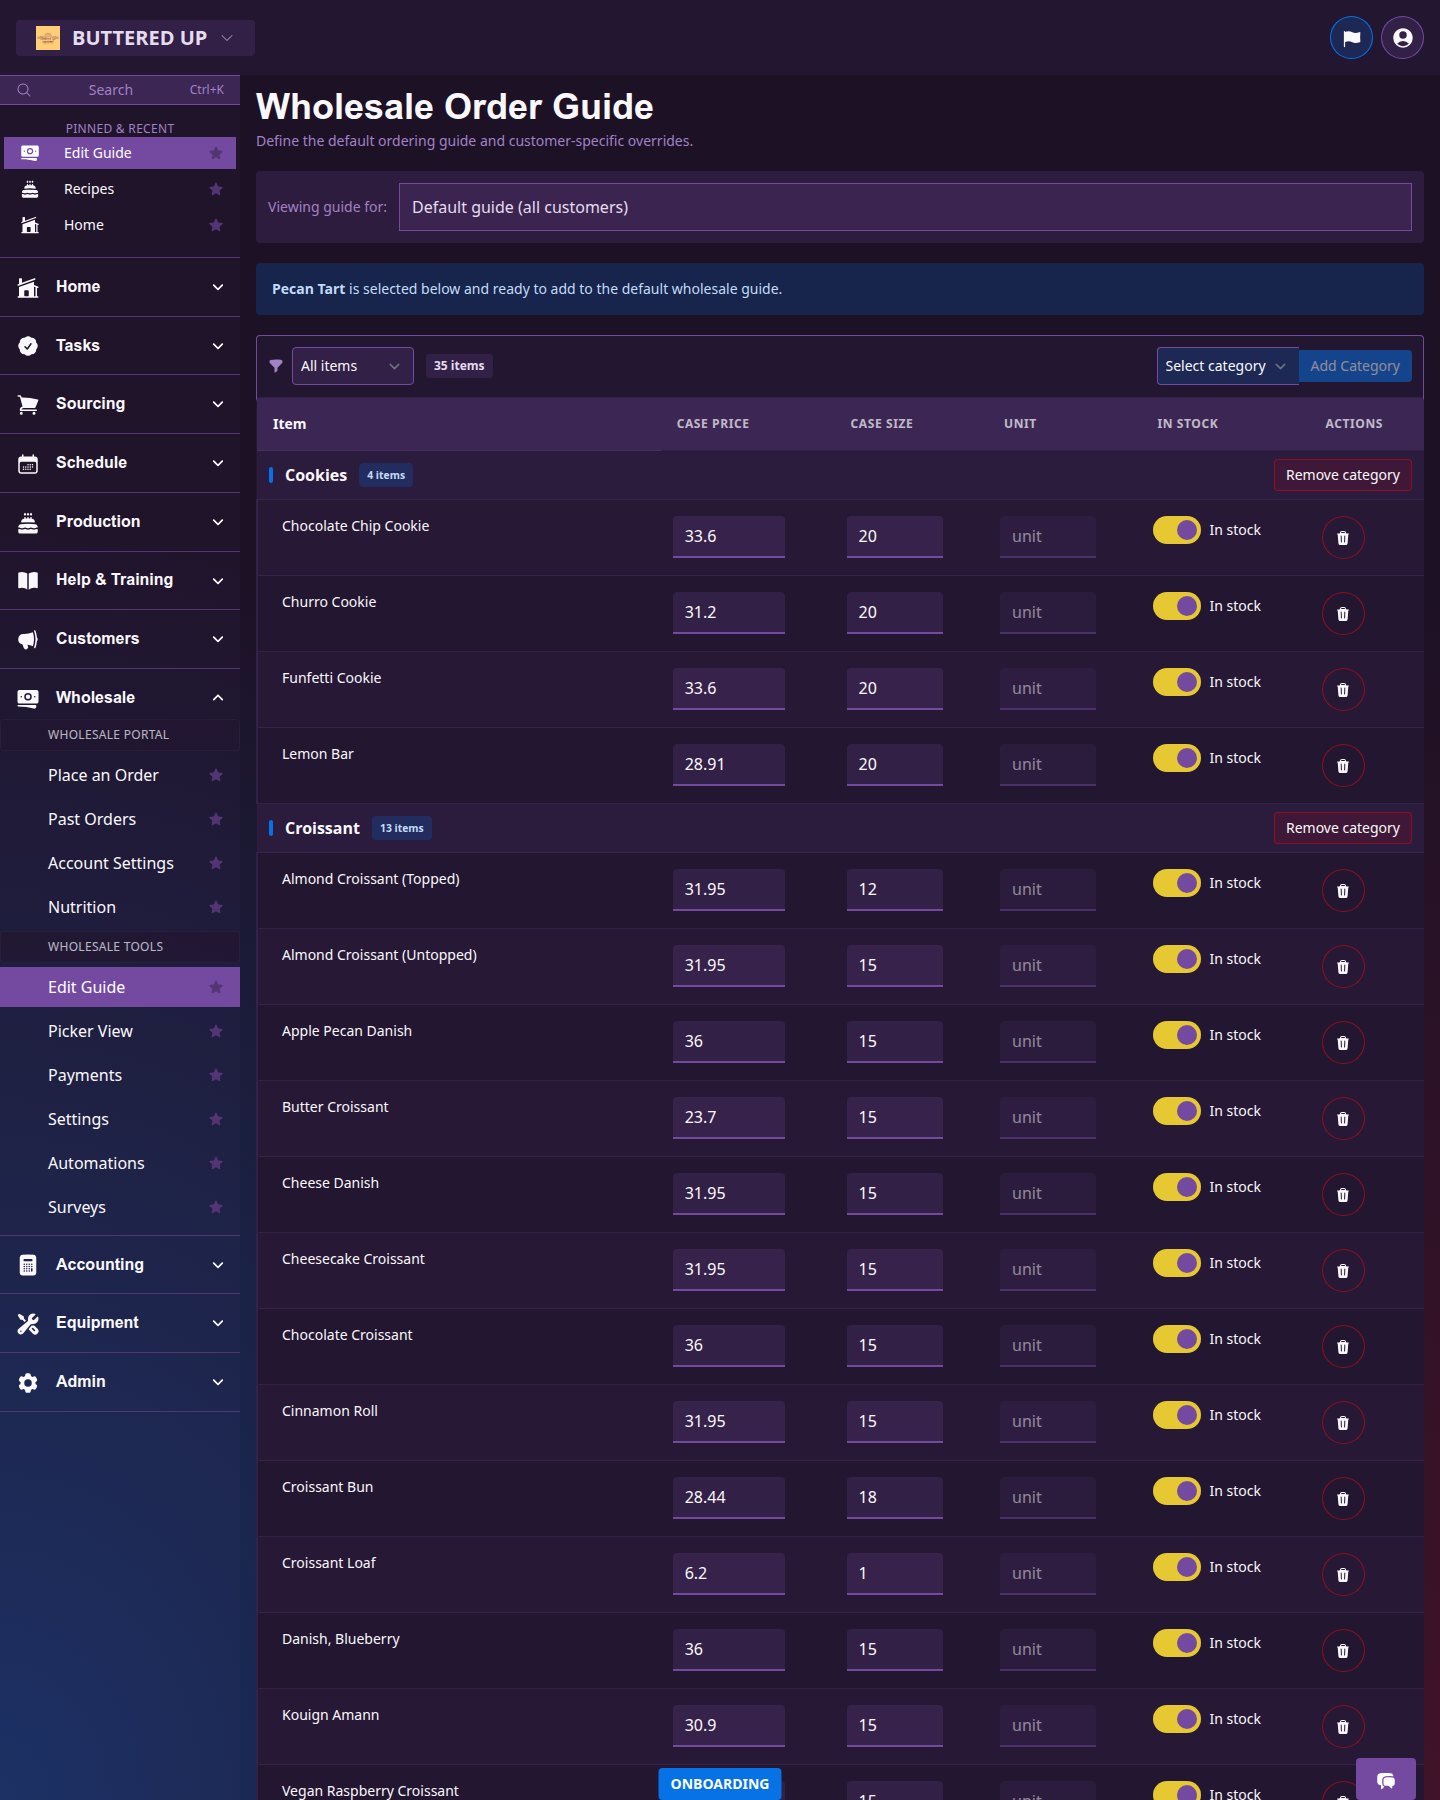Click the Onboarding button
This screenshot has width=1440, height=1800.
point(720,1784)
